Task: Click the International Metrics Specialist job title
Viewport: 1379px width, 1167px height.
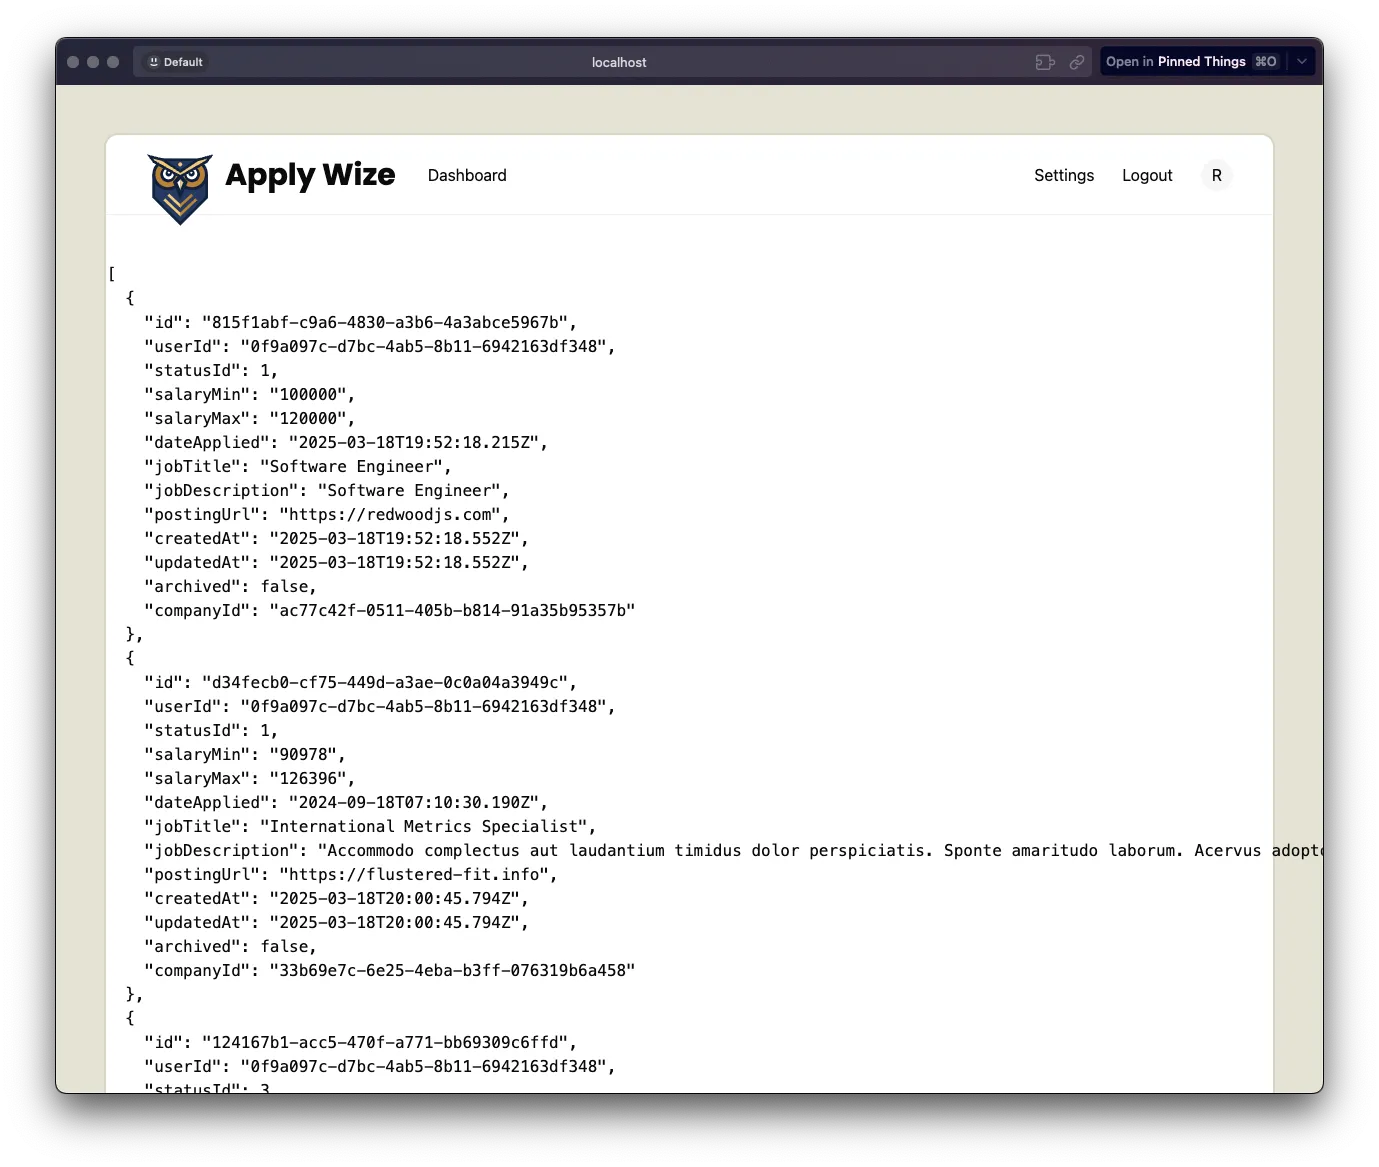Action: point(423,826)
